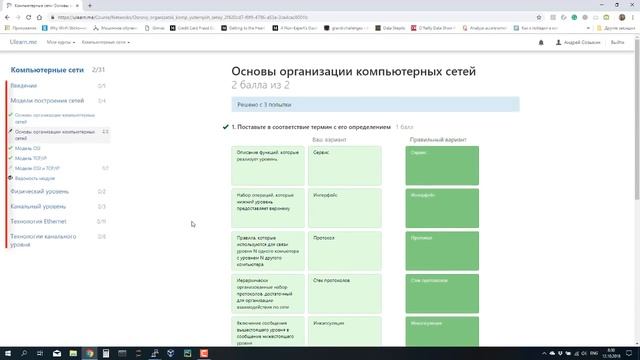
Task: Click the address bar URL
Action: coord(182,17)
